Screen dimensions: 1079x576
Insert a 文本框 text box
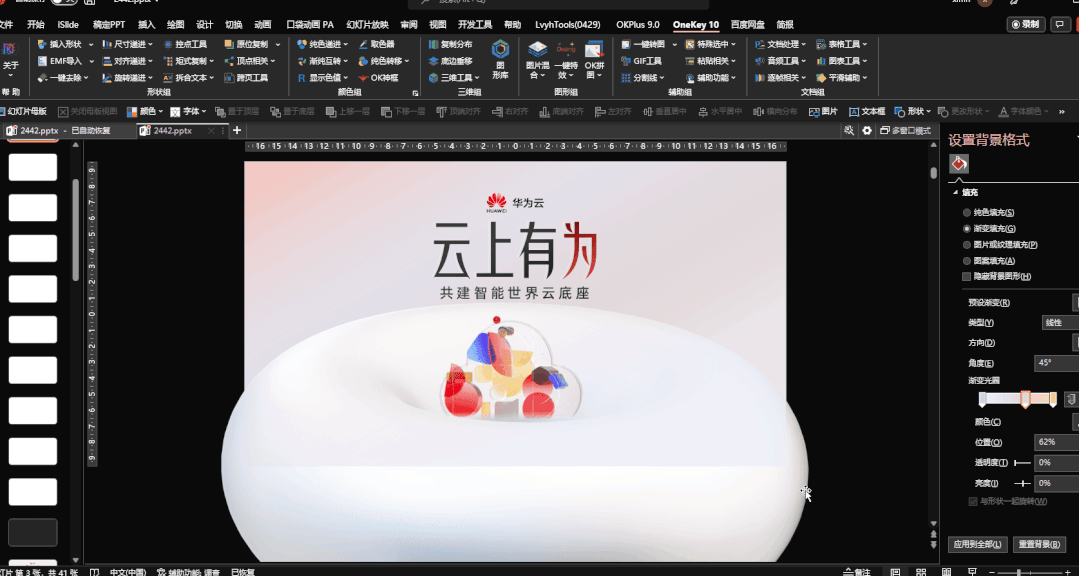pos(867,111)
